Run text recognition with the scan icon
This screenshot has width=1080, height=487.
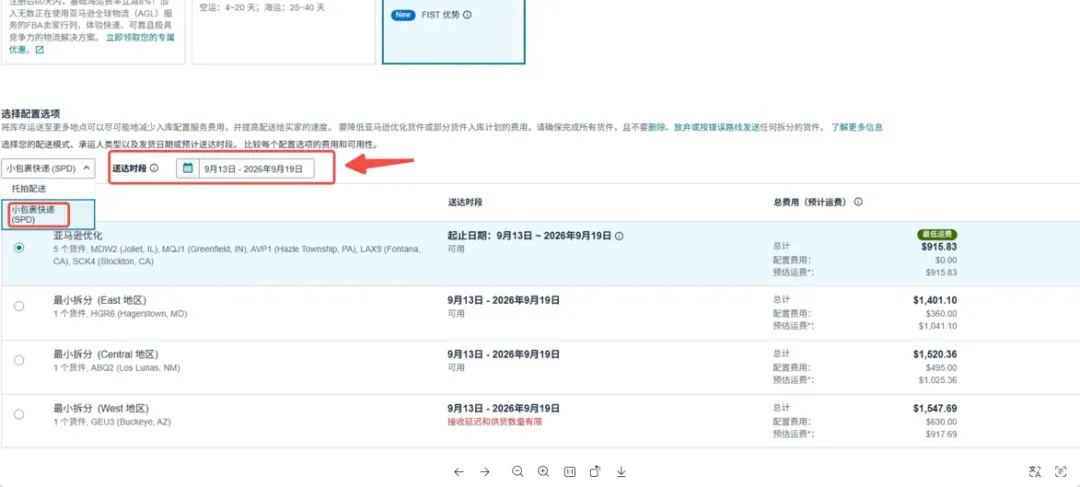pyautogui.click(x=1061, y=472)
